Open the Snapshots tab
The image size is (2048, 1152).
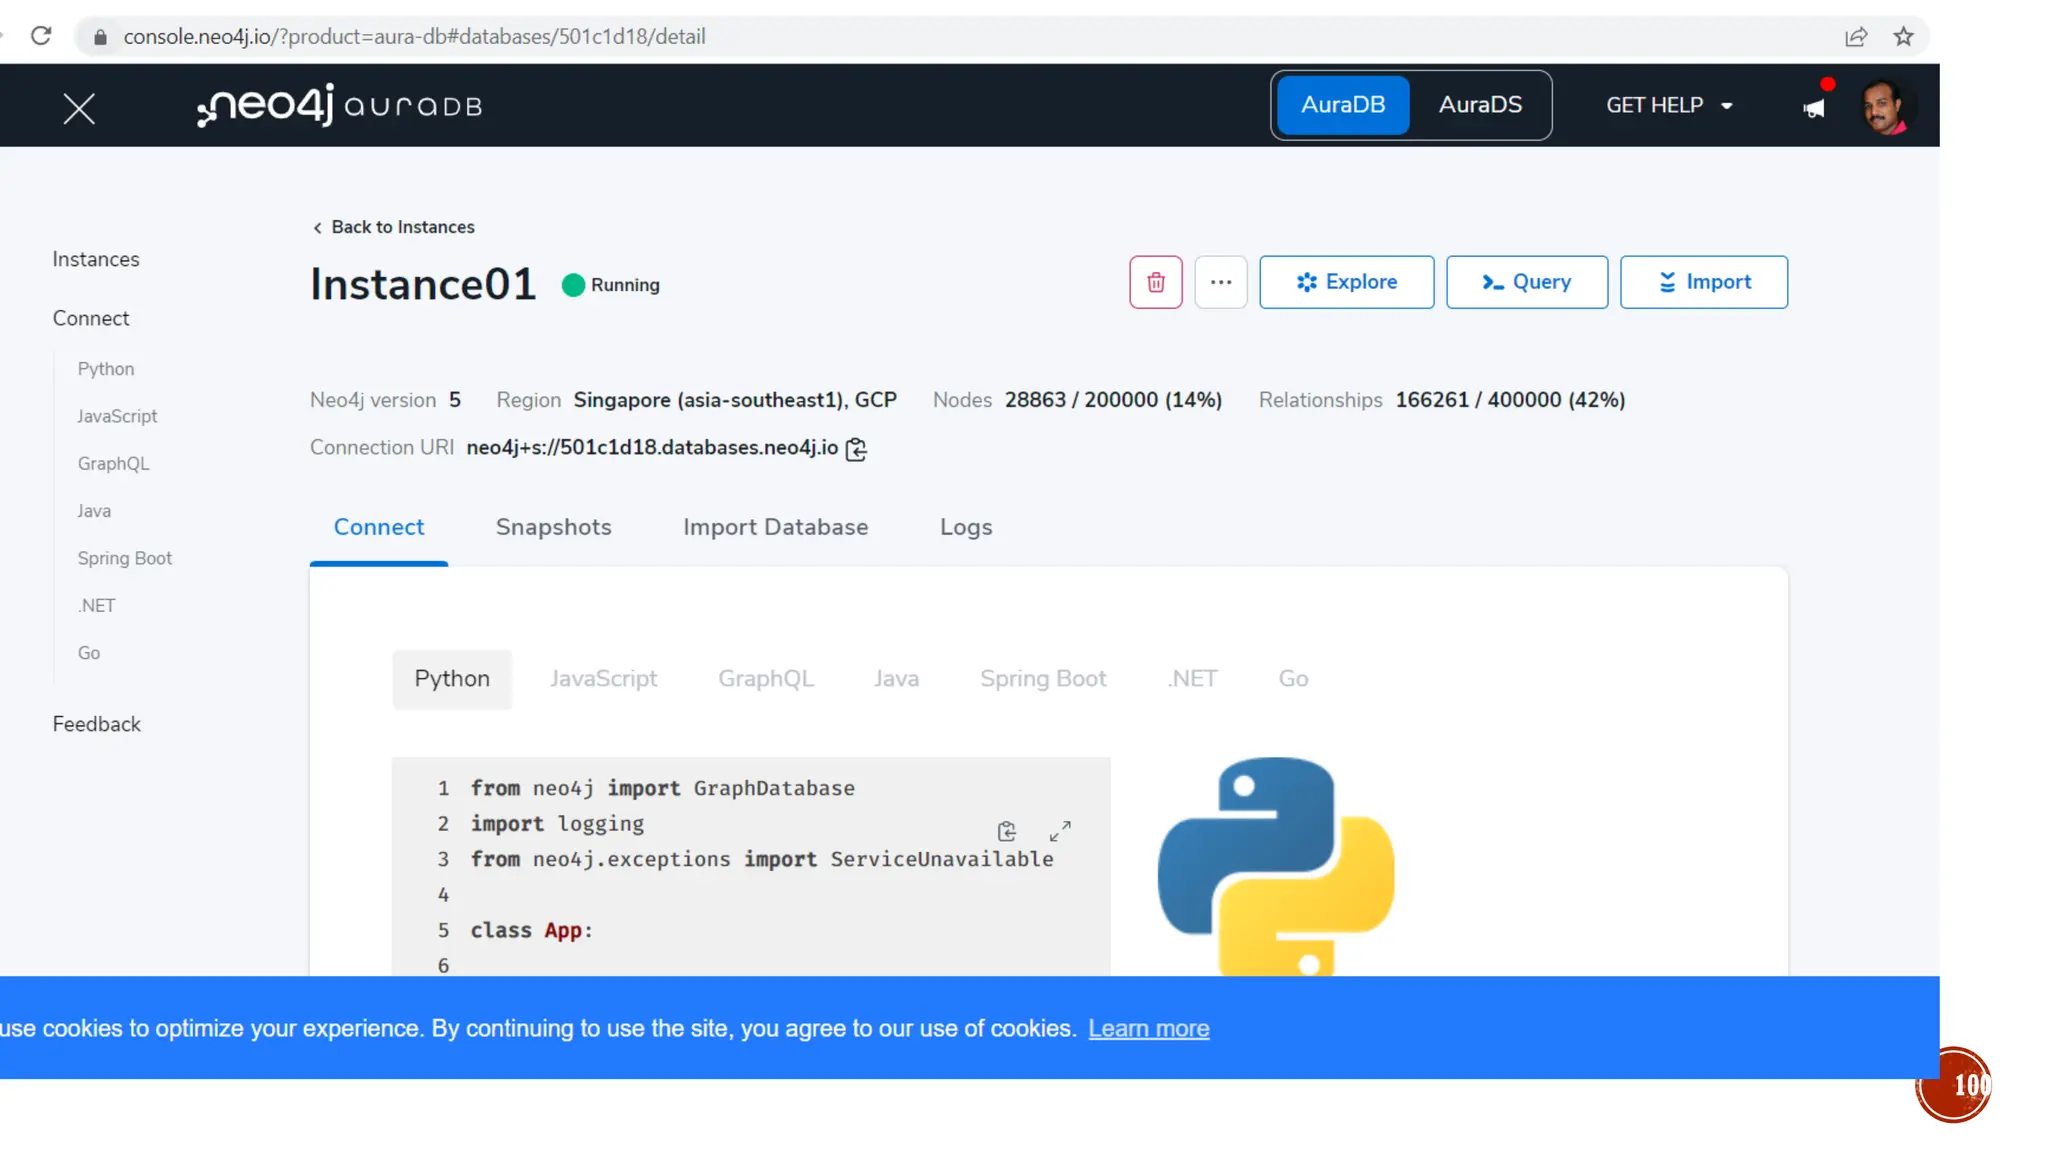pyautogui.click(x=553, y=527)
